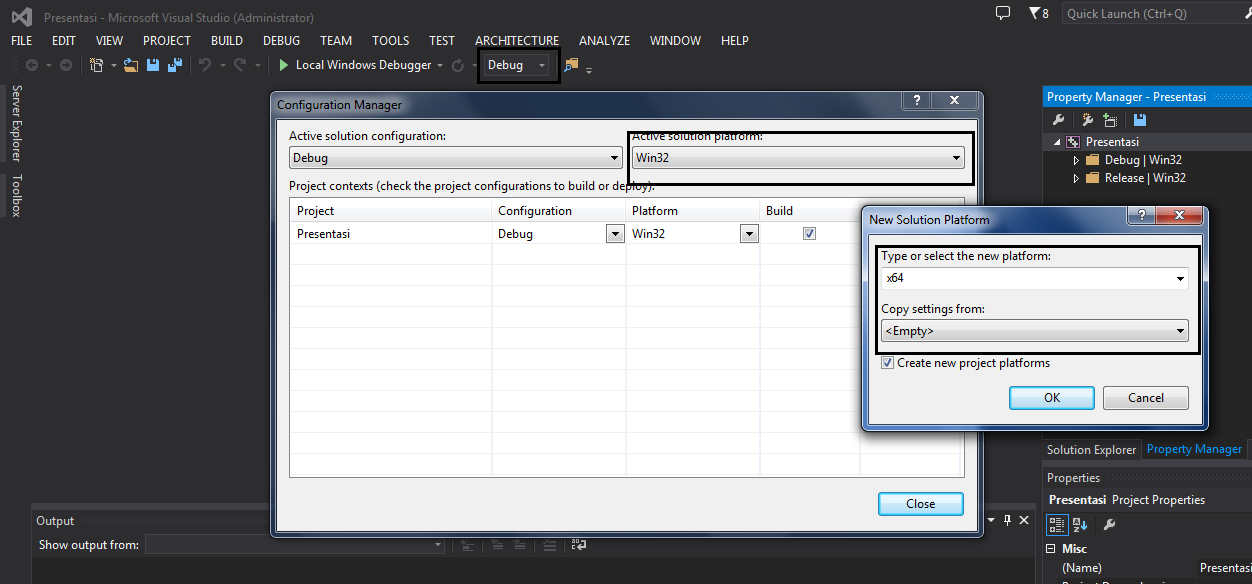Save the property sheet in Property Manager
The width and height of the screenshot is (1252, 584).
click(x=1140, y=119)
